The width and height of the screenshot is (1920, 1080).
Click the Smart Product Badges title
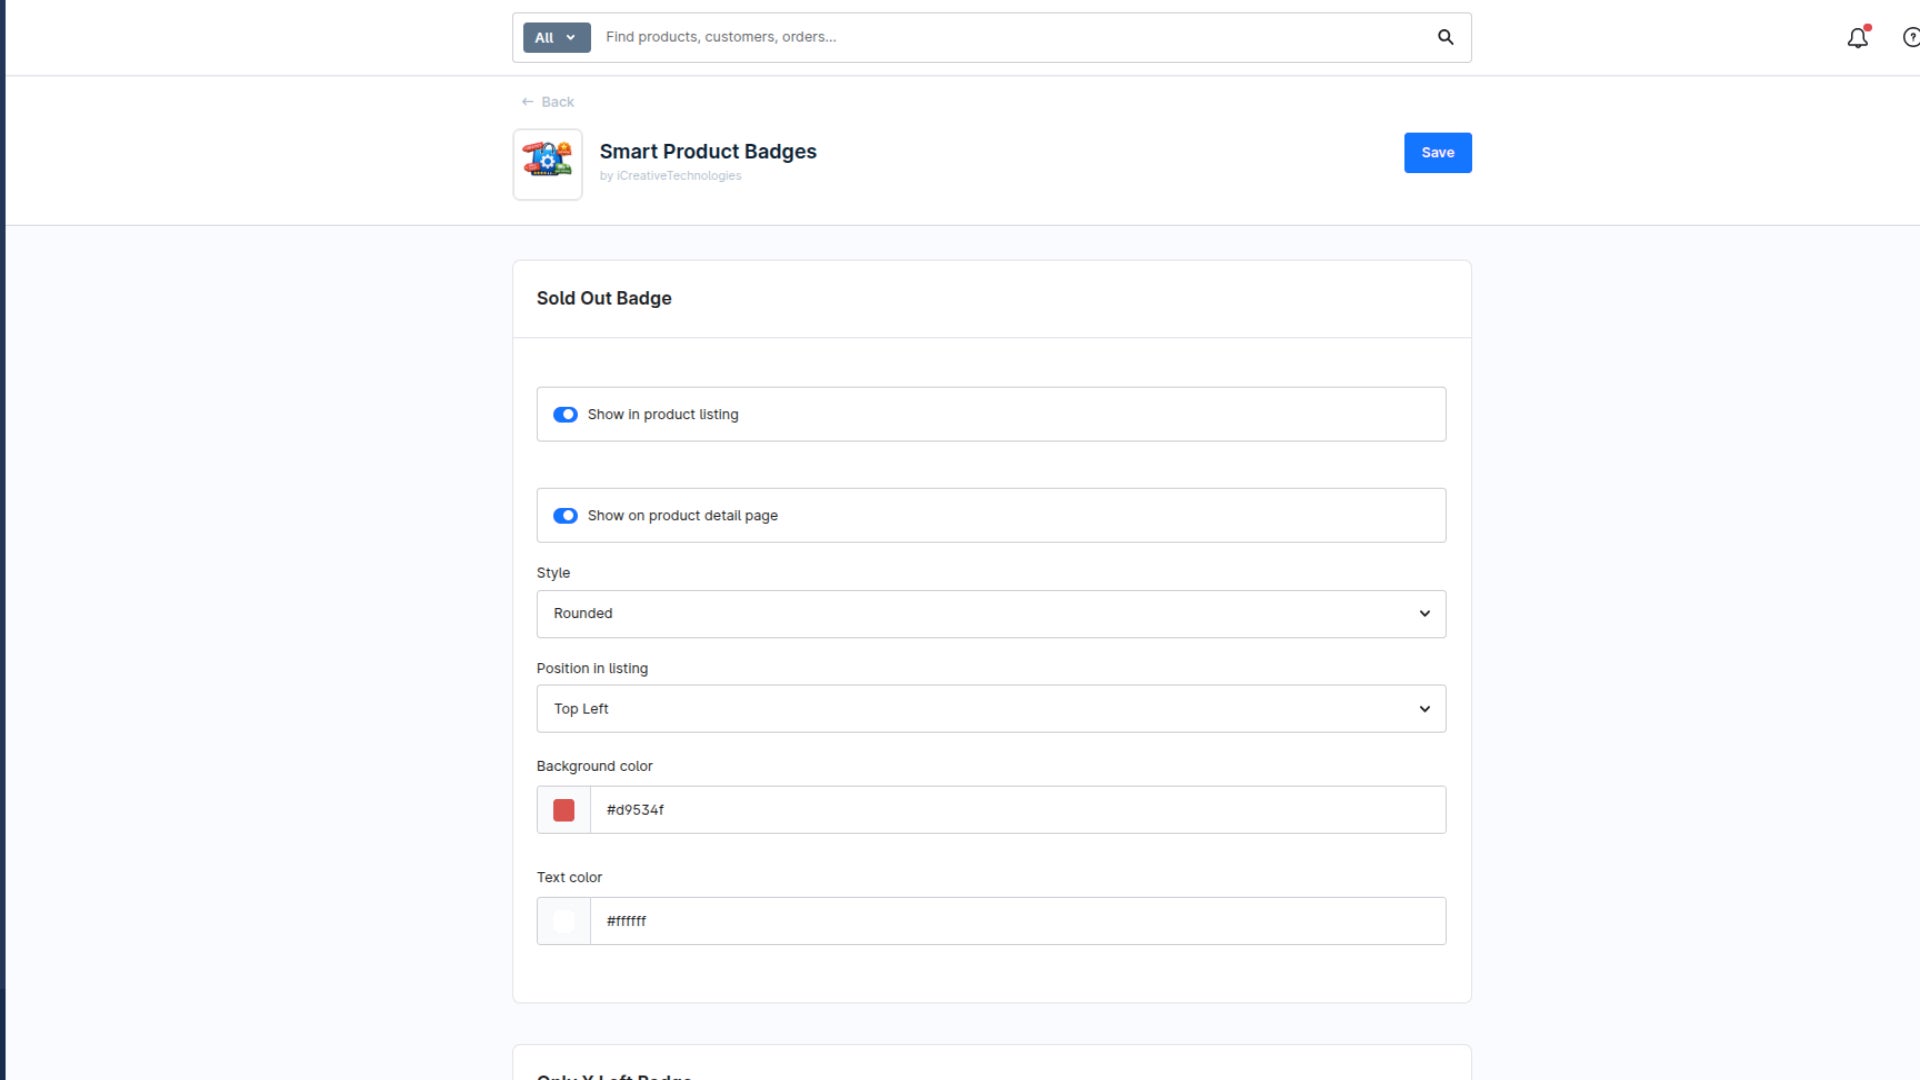(708, 151)
